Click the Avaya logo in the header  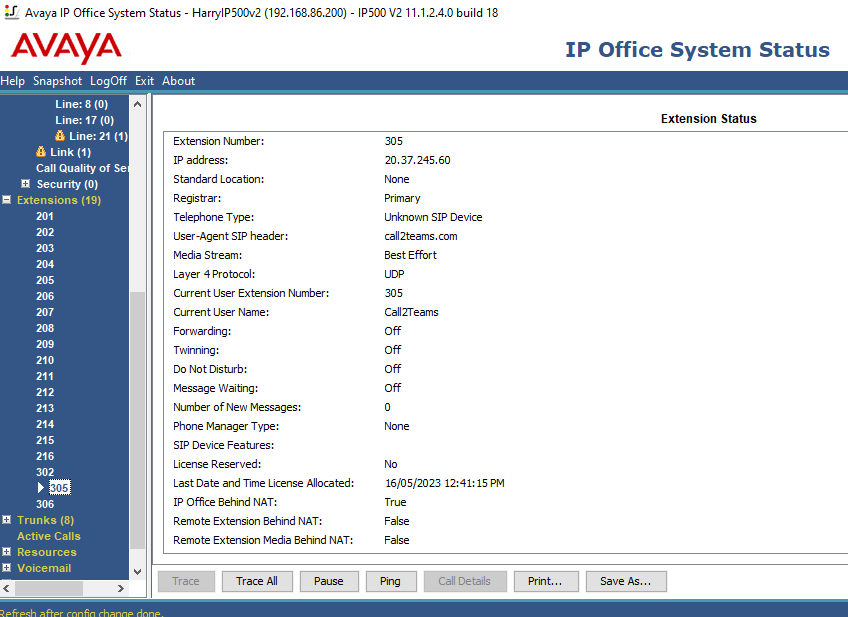click(x=67, y=48)
